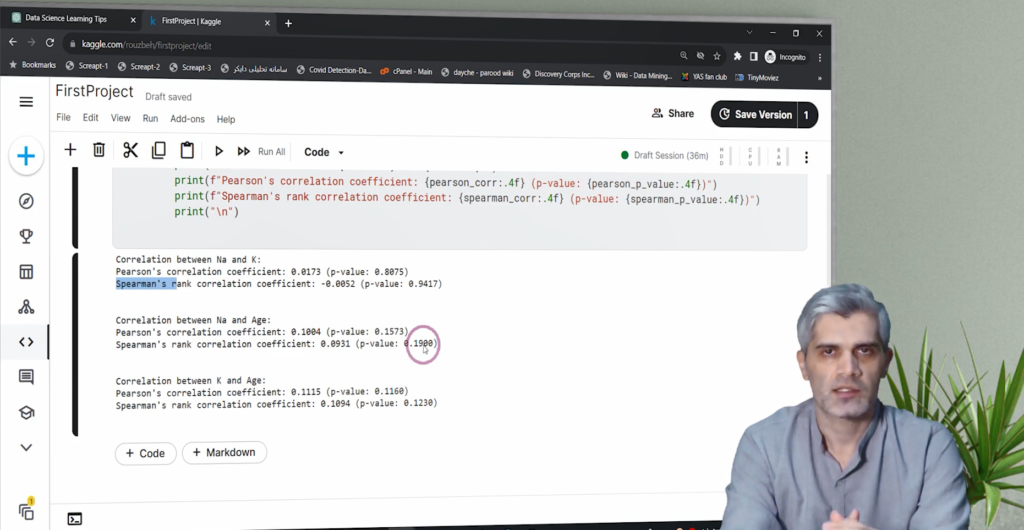Screen dimensions: 1024x530
Task: Open the File menu
Action: [63, 118]
